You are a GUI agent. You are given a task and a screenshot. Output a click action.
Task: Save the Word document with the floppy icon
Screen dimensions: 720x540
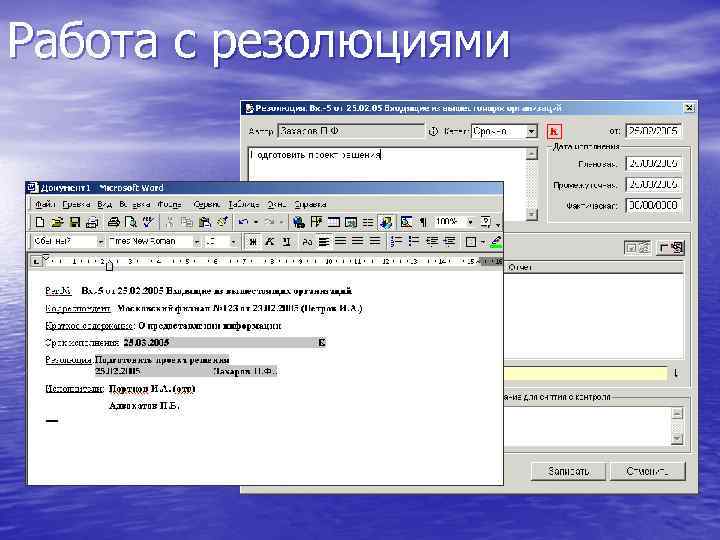pyautogui.click(x=75, y=223)
